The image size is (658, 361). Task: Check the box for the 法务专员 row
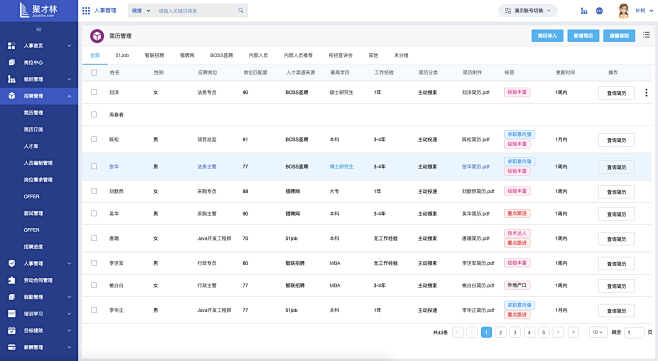94,92
